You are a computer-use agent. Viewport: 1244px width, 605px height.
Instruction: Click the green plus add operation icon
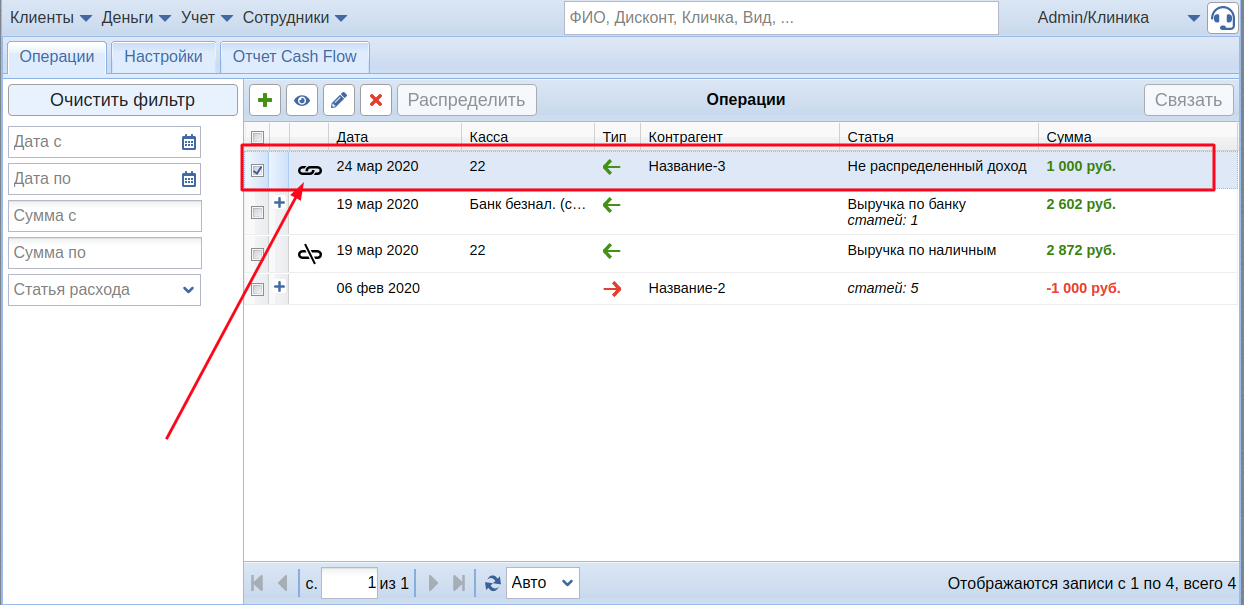265,100
